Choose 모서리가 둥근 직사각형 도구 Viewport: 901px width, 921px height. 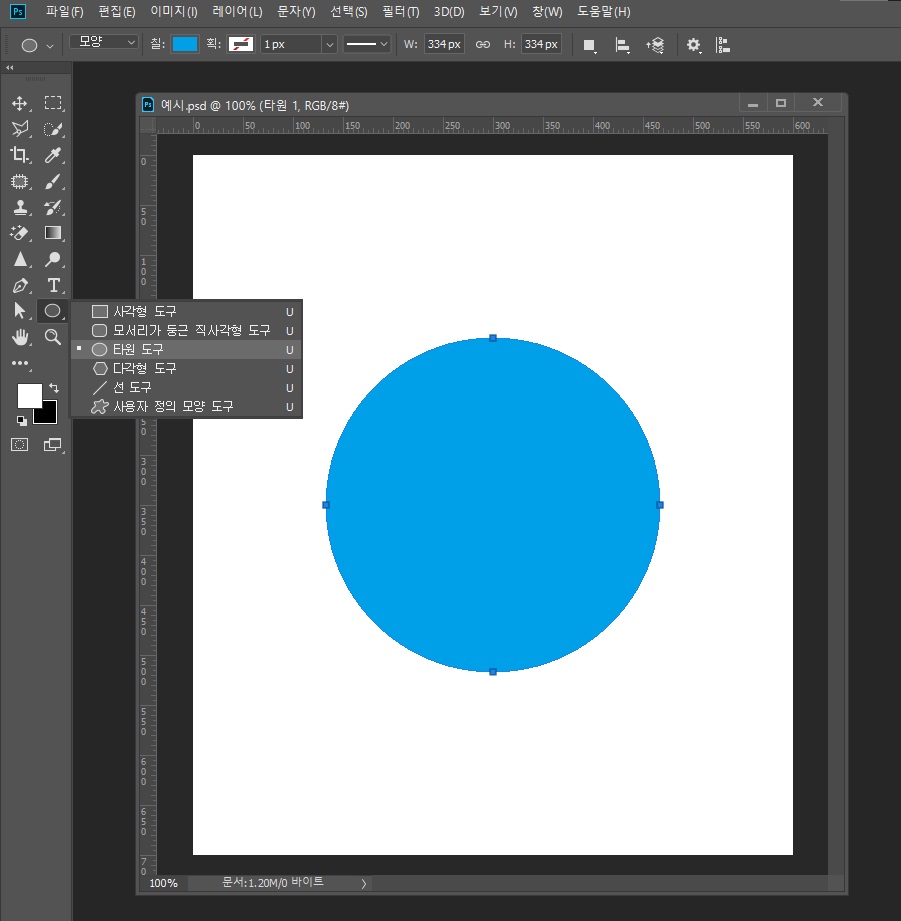tap(187, 330)
